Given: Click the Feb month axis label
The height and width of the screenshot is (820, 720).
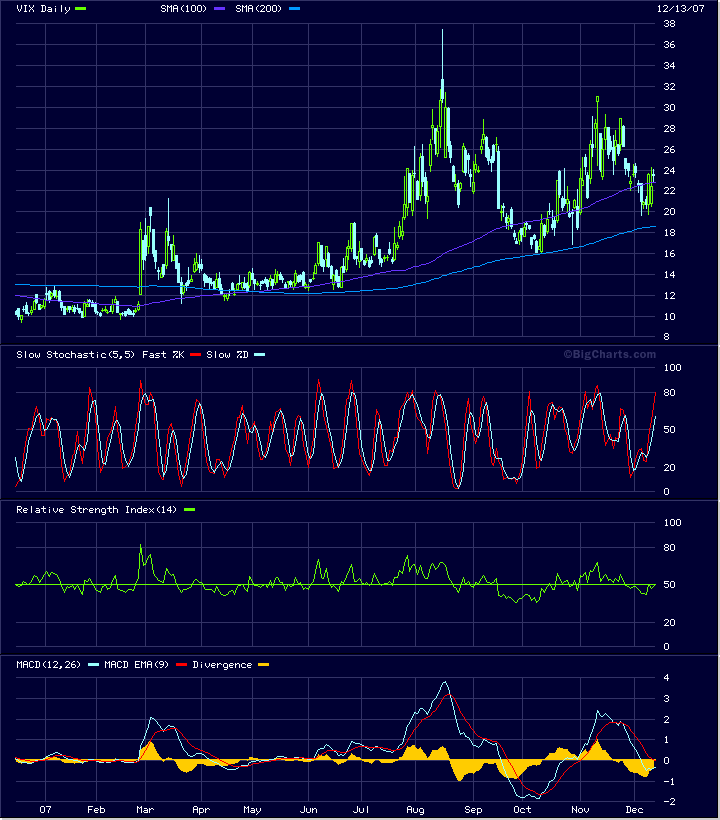Looking at the screenshot, I should point(96,810).
